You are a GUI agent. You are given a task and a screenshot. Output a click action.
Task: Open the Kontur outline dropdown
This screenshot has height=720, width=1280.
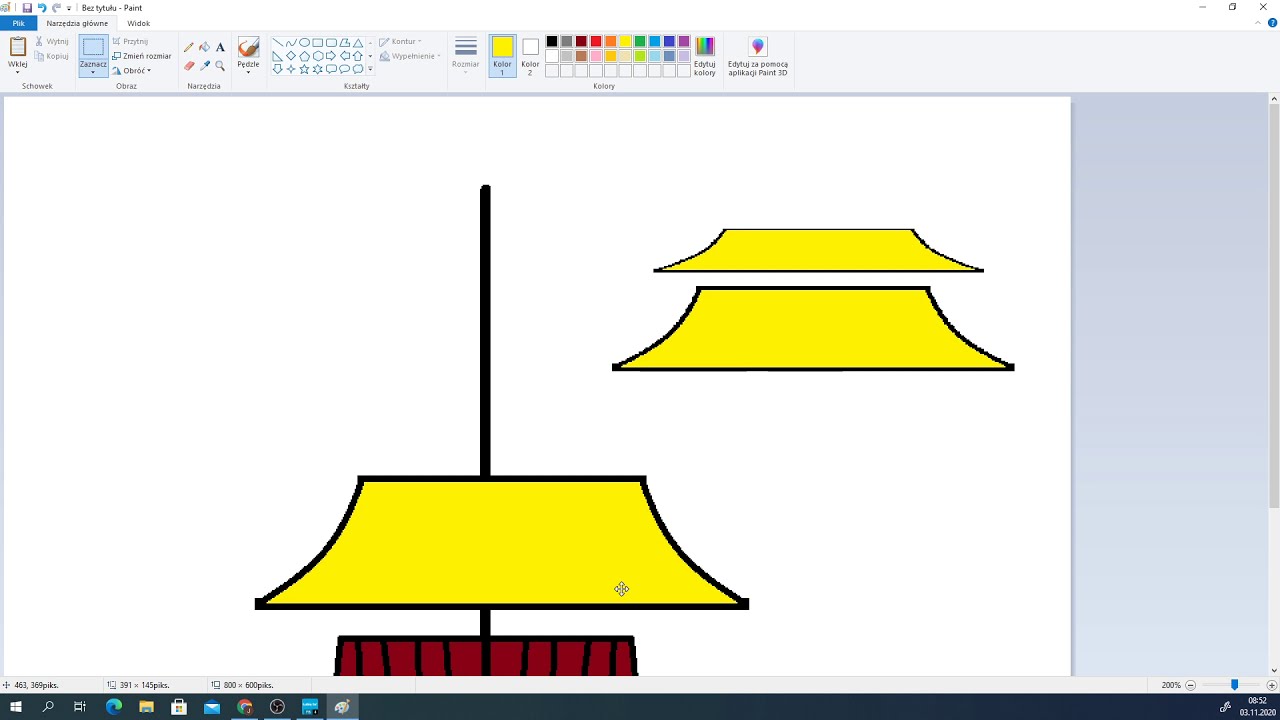click(400, 42)
